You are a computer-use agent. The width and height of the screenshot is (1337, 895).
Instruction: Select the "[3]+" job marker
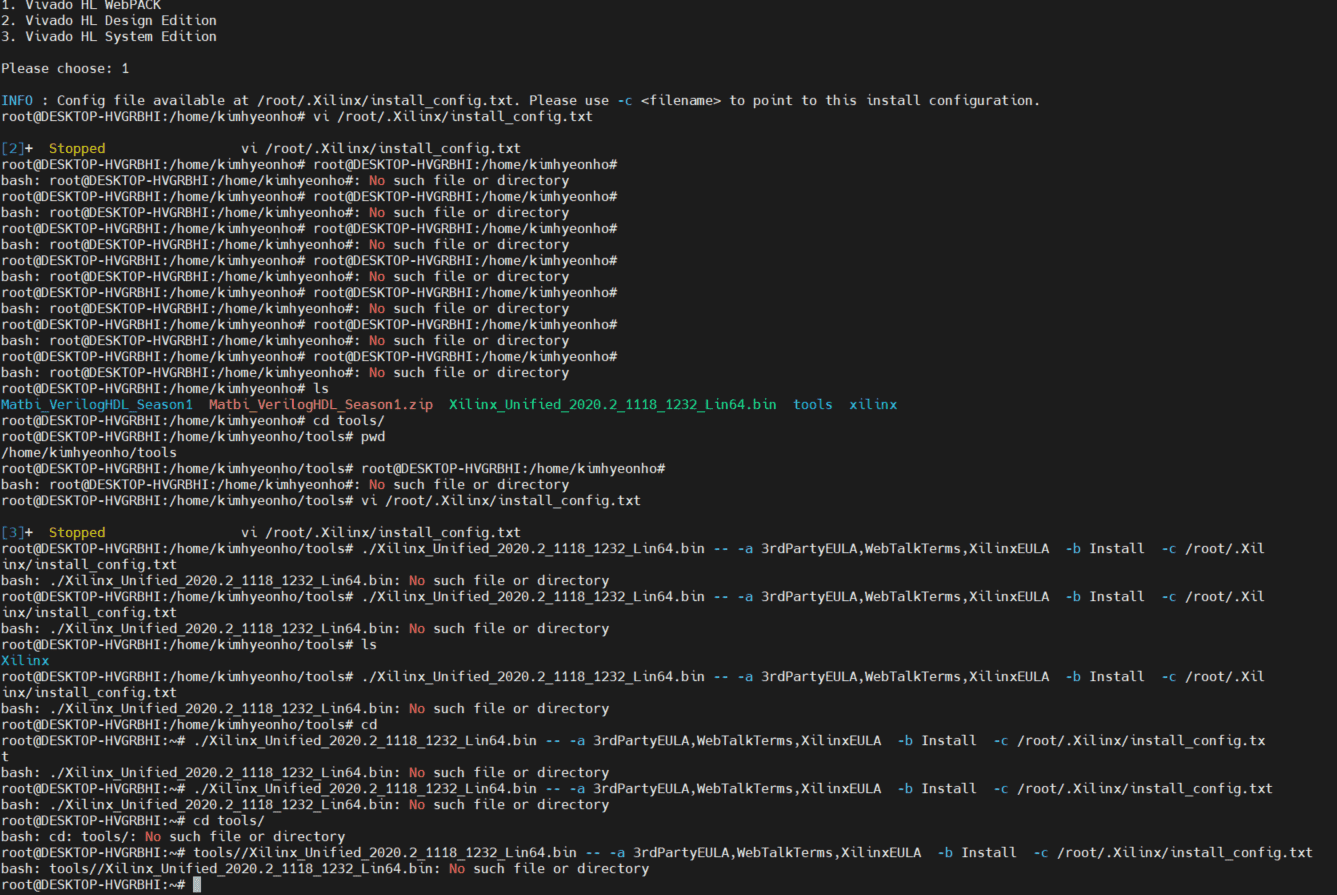tap(17, 532)
